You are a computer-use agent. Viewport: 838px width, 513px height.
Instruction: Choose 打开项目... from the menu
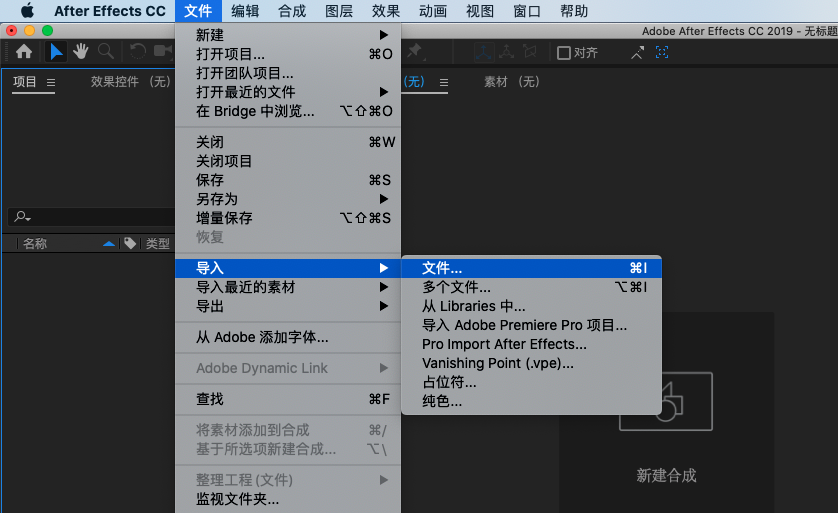coord(288,54)
